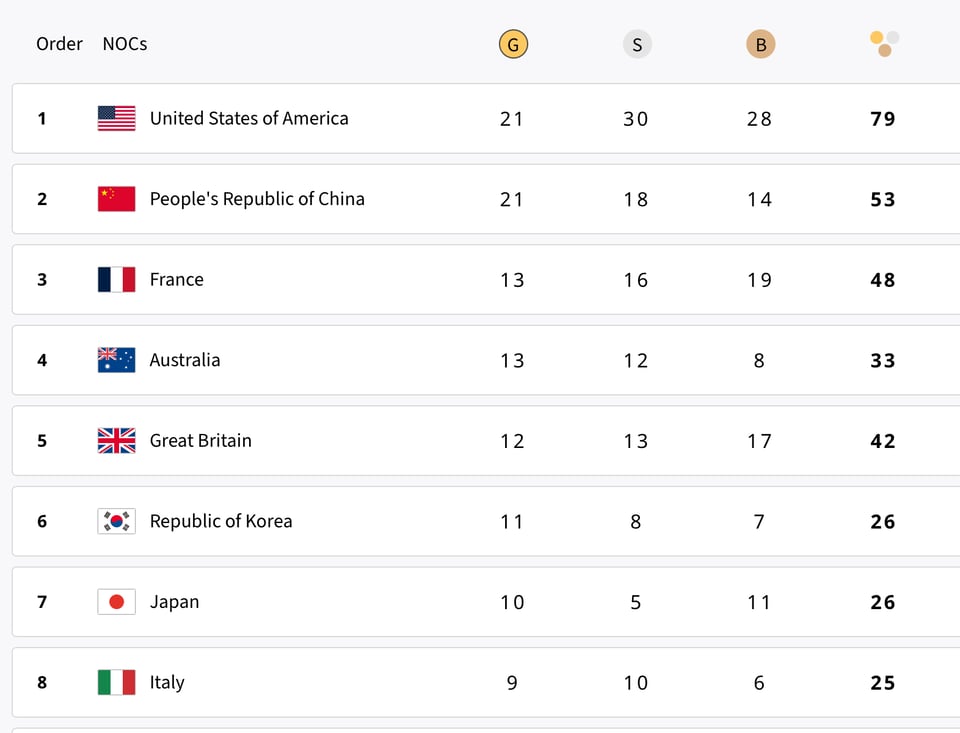Screen dimensions: 960x733
Task: Click the total medals icon
Action: (x=884, y=44)
